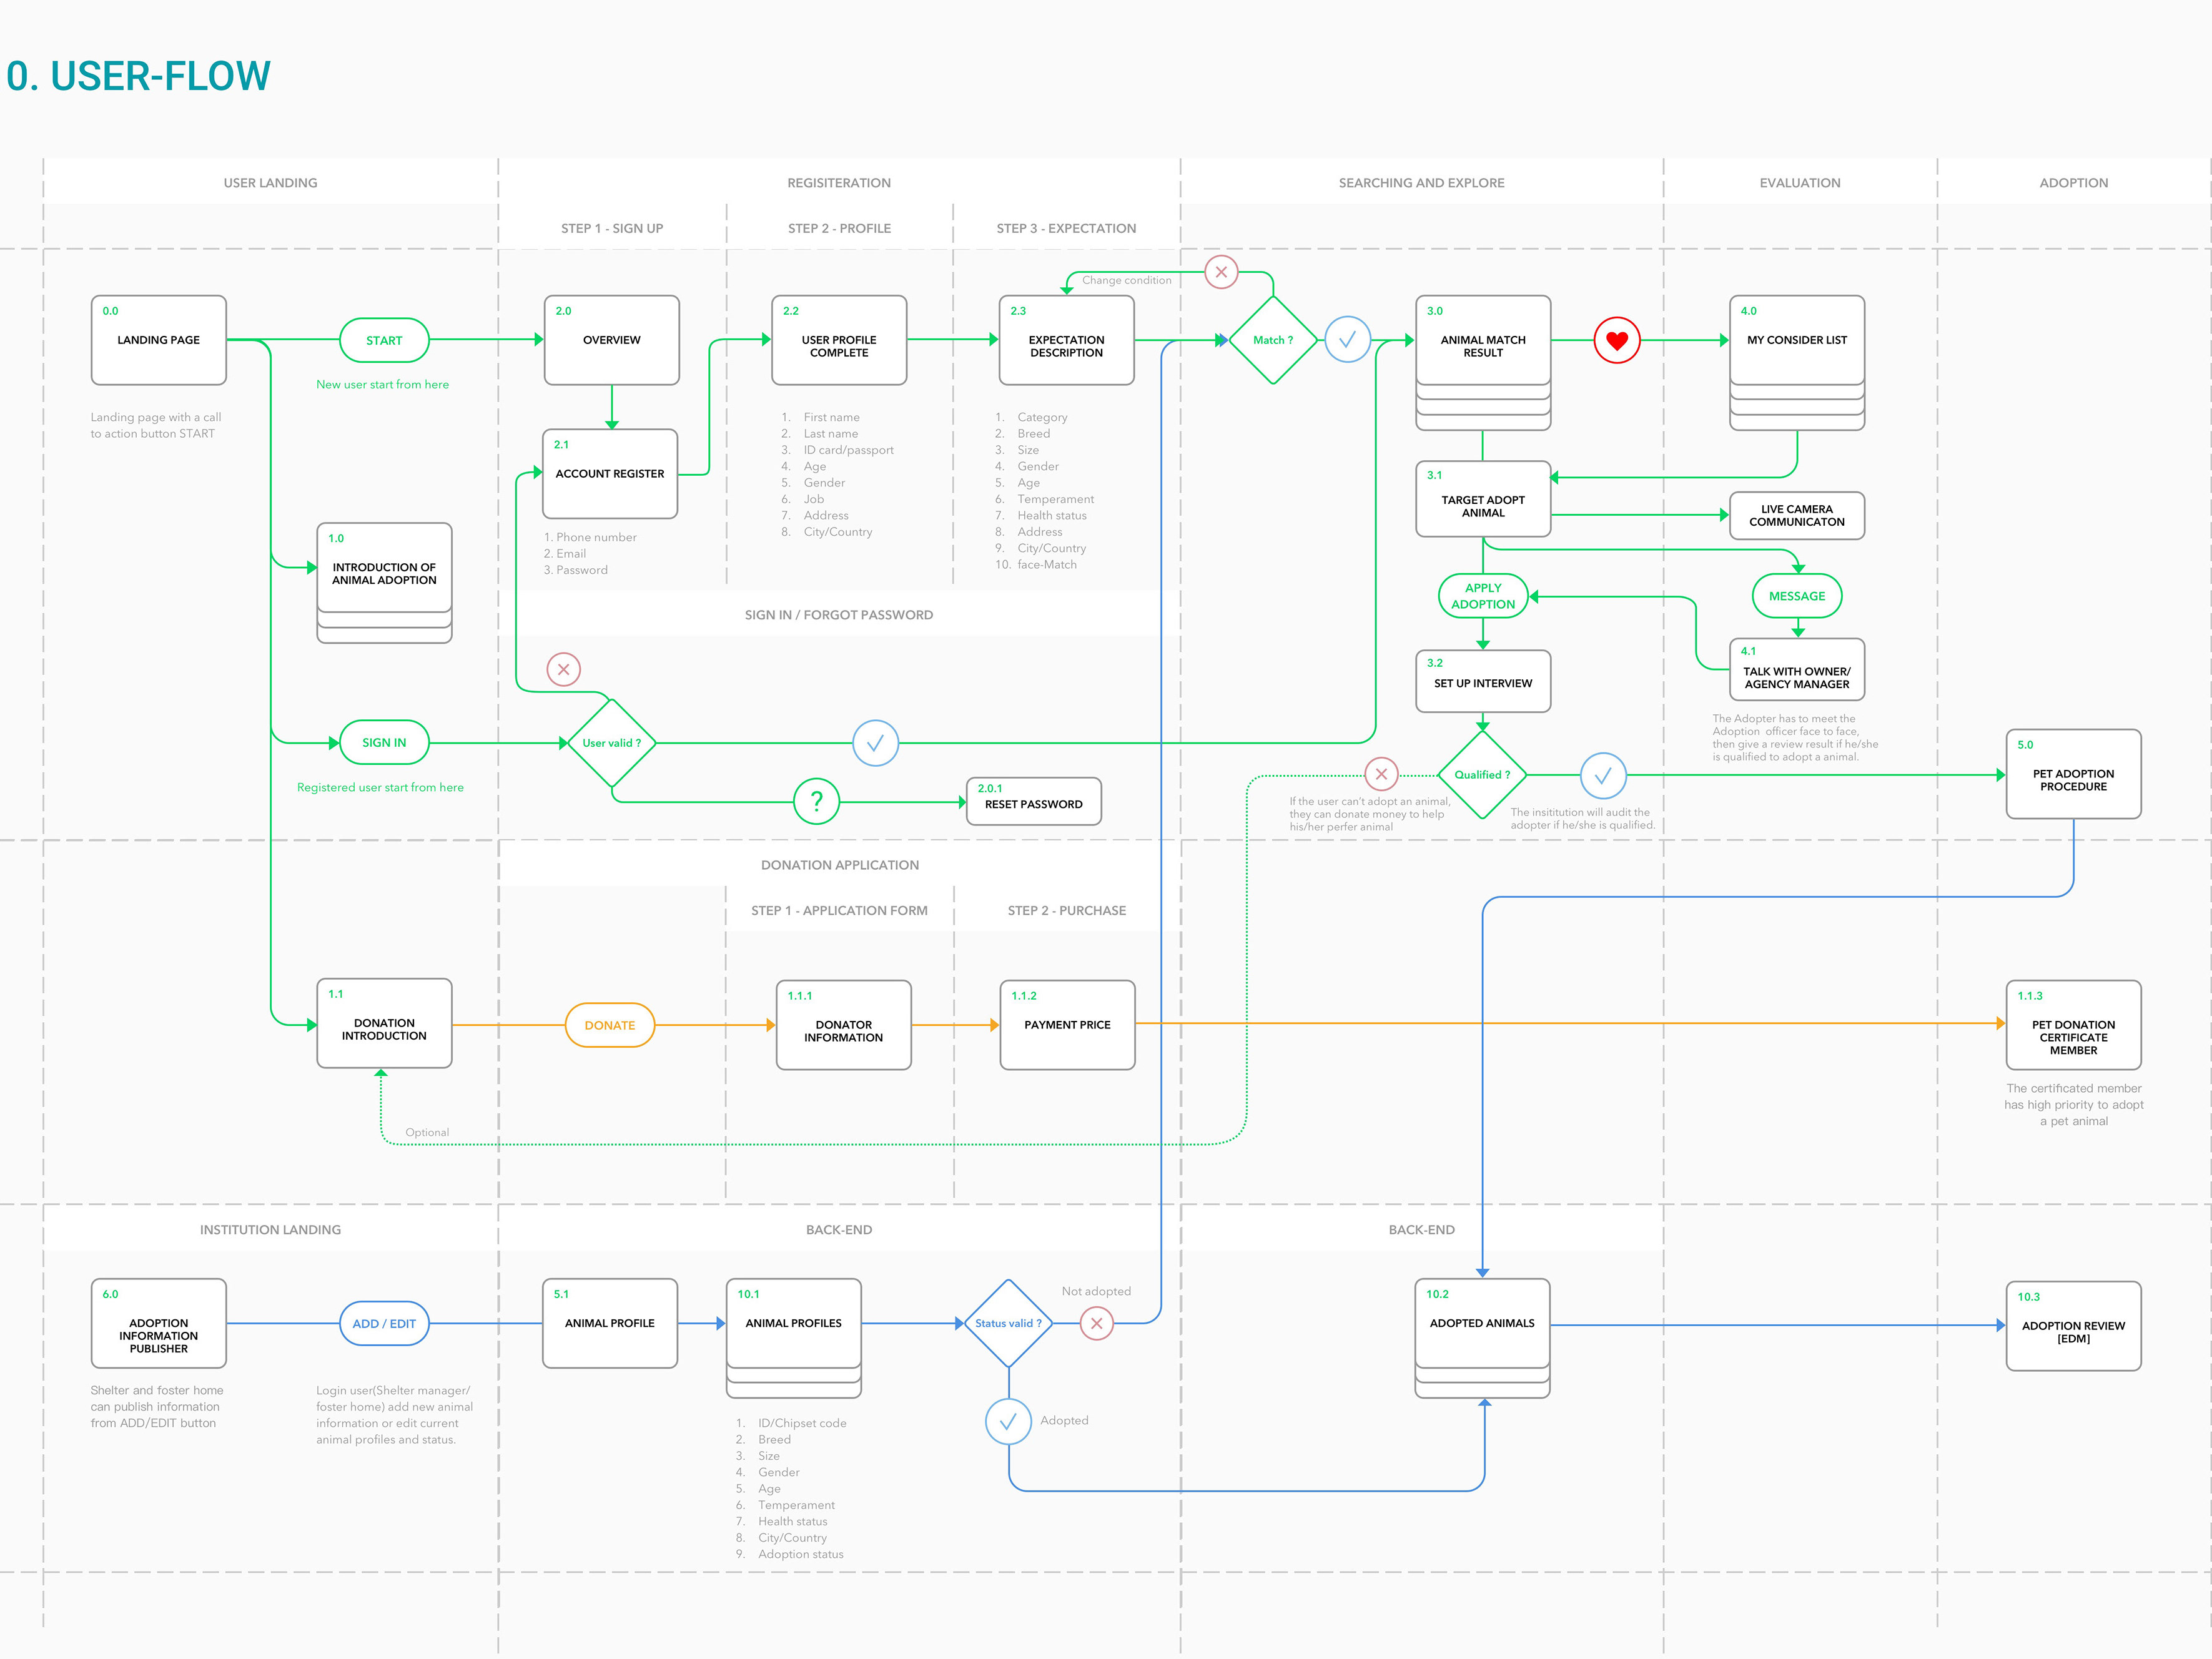Click the REGISITERATION column header
2212x1659 pixels.
click(x=839, y=183)
